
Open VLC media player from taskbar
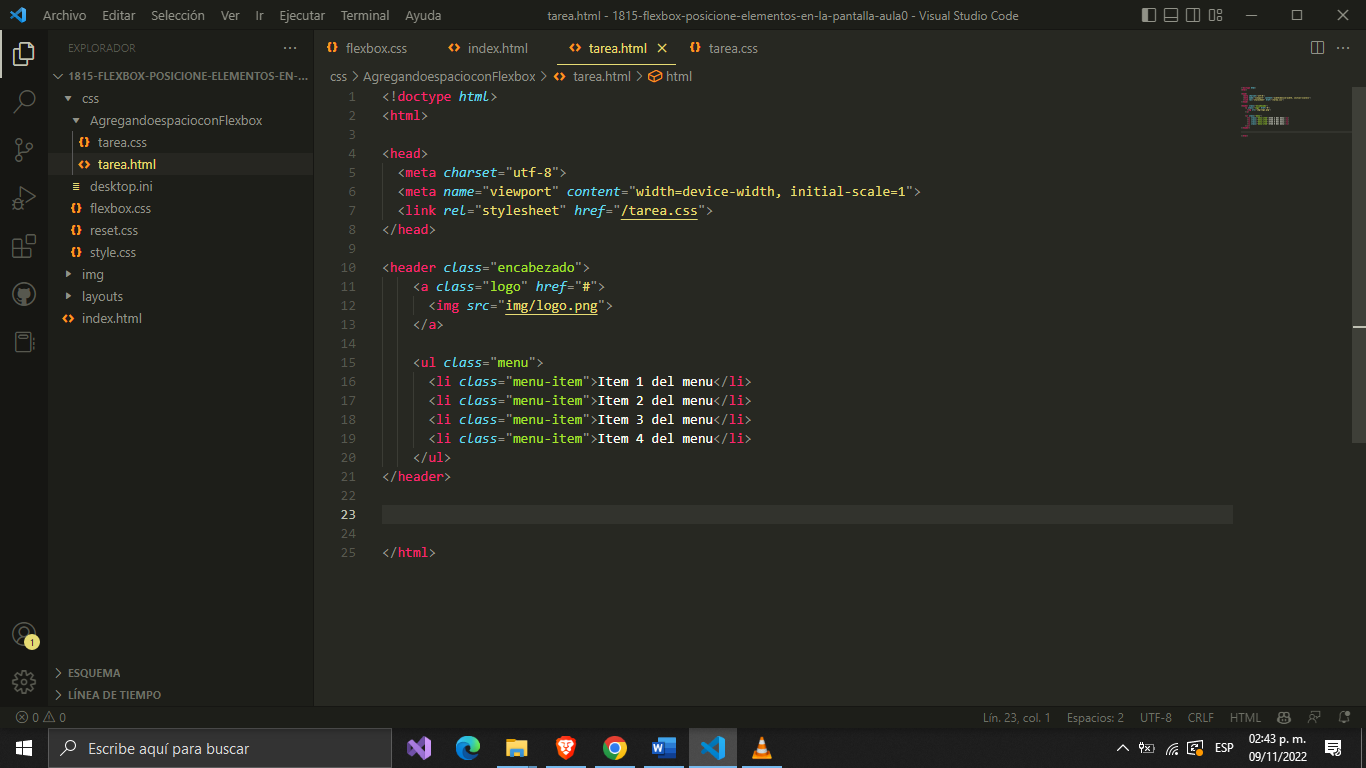(x=762, y=748)
